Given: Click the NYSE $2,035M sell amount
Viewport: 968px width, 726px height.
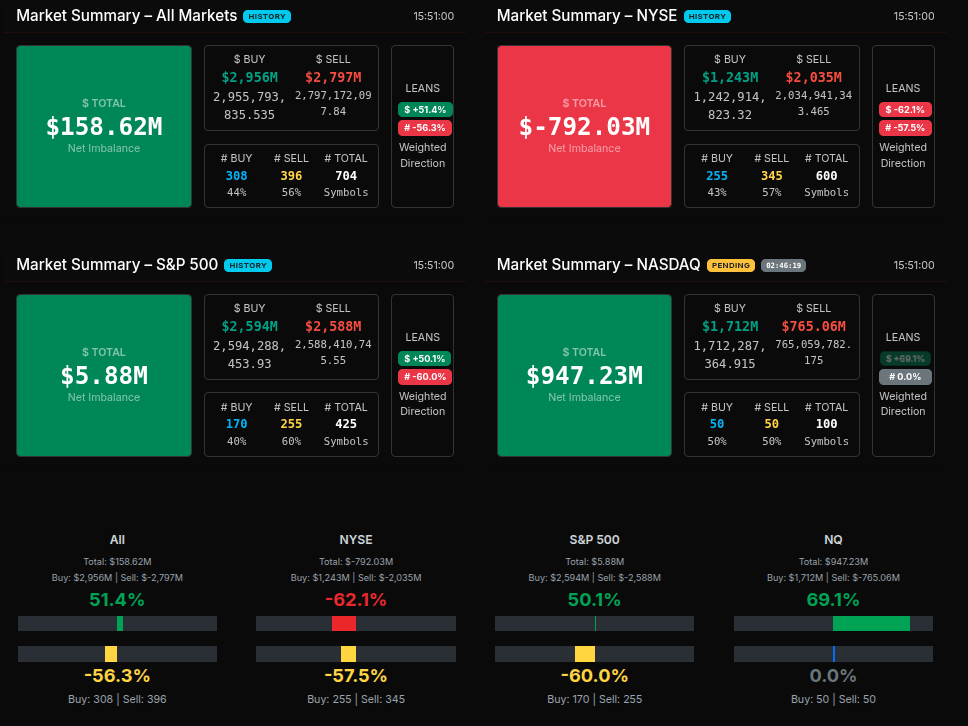Looking at the screenshot, I should 813,77.
